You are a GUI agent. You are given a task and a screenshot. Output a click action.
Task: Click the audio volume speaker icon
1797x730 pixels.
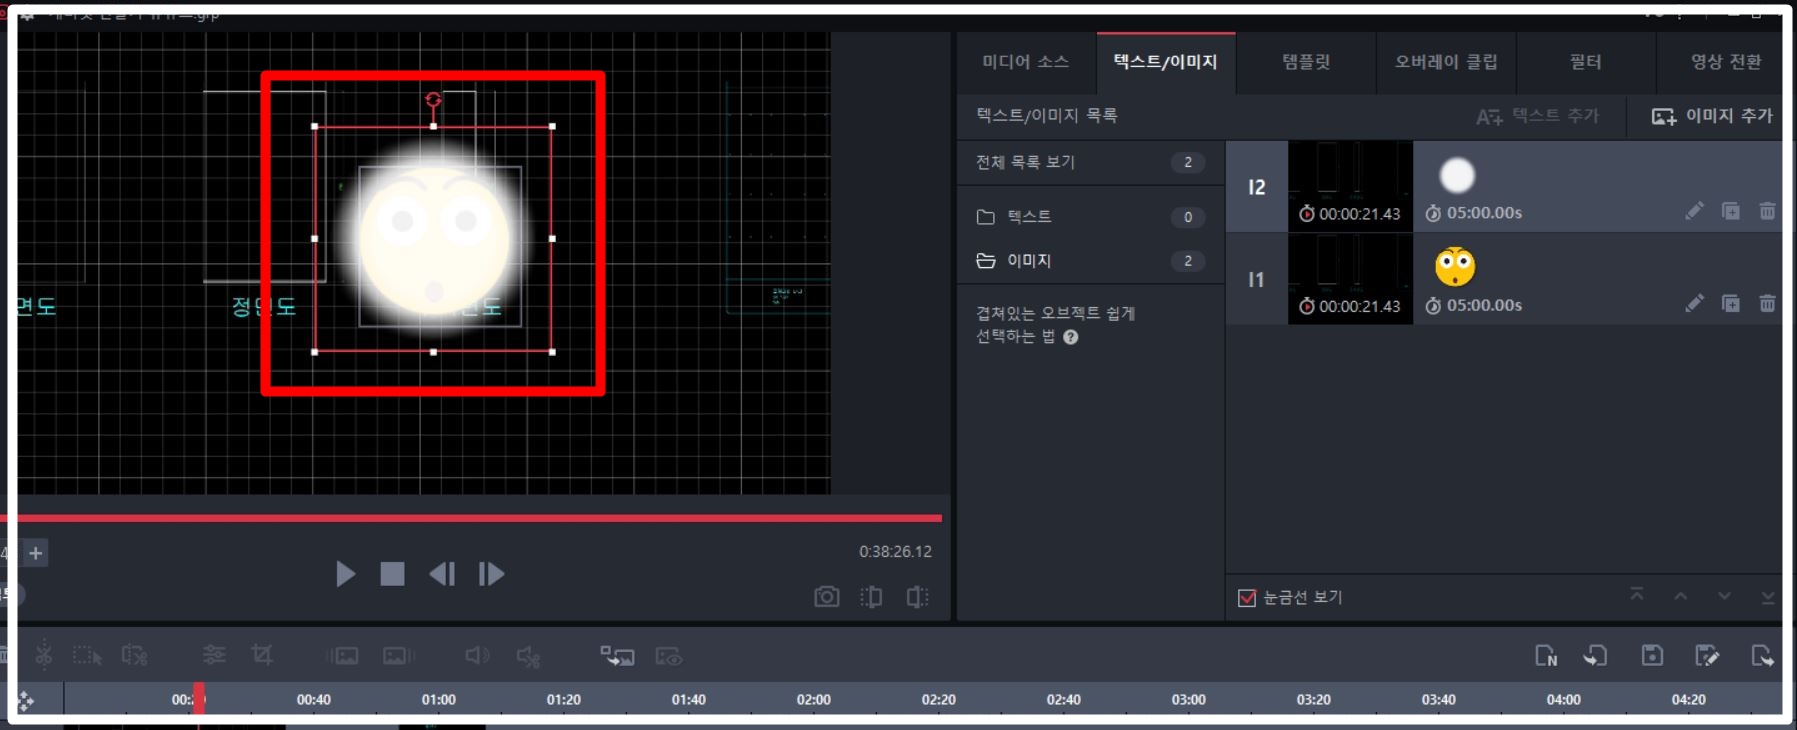[x=477, y=656]
